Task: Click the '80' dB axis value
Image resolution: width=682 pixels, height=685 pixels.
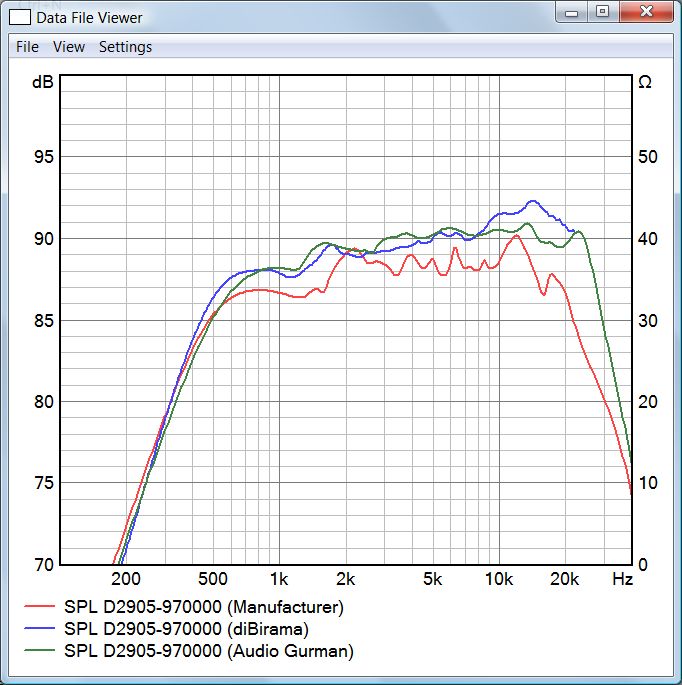Action: [44, 402]
